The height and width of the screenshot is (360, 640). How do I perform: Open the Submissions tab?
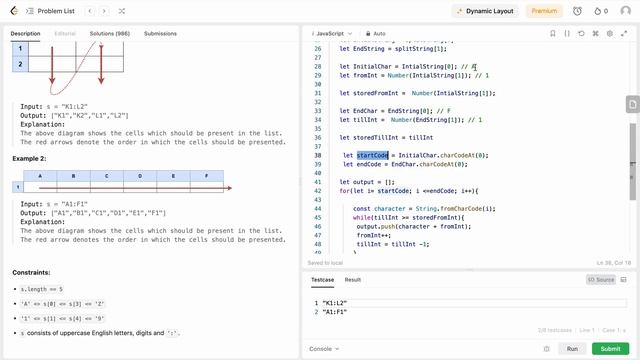tap(160, 33)
